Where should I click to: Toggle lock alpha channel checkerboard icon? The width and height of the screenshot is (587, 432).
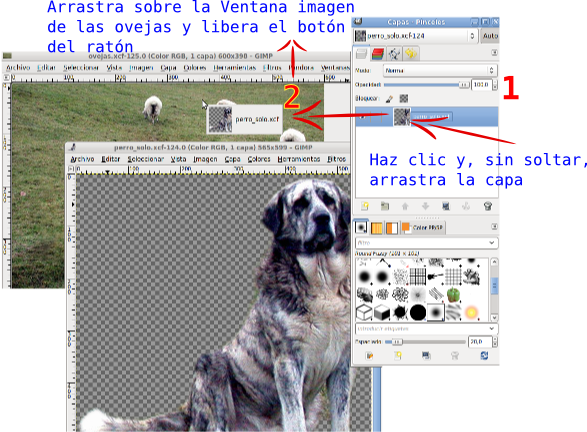click(404, 99)
